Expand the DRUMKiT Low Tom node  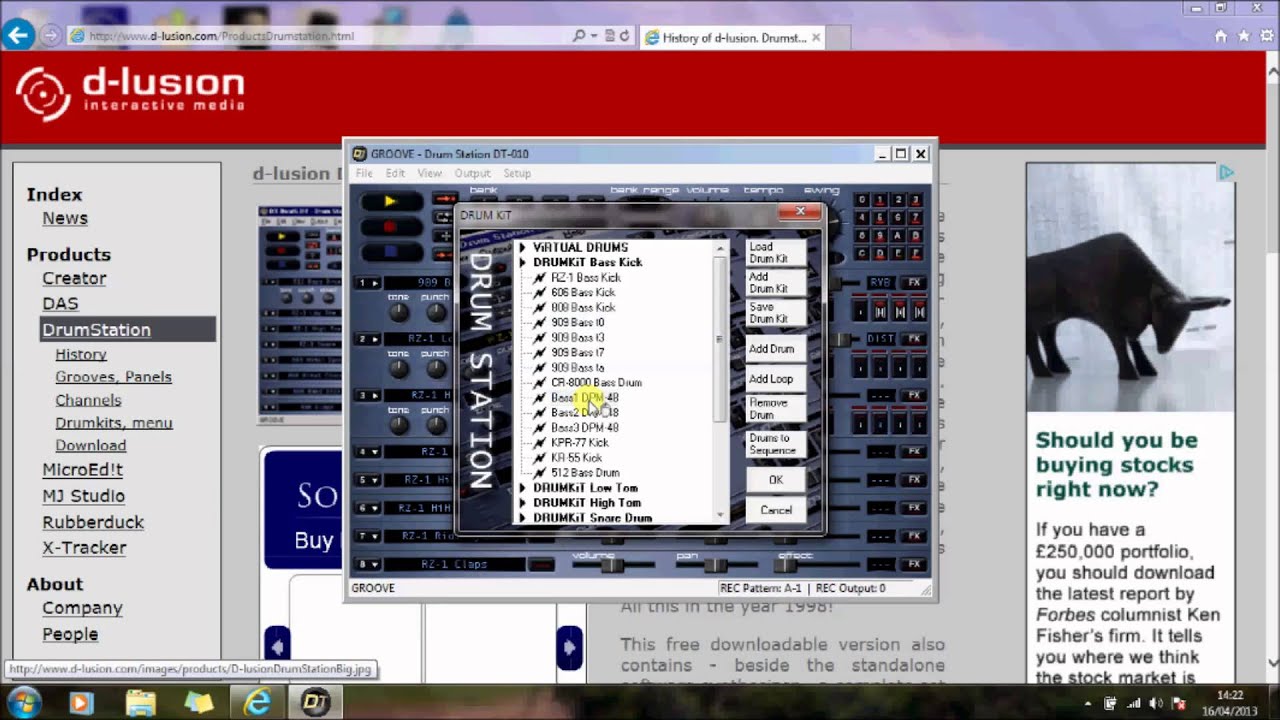coord(522,488)
